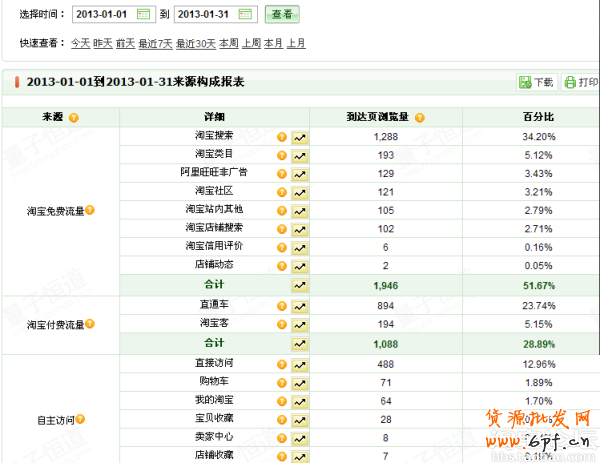Open trend chart for 购物车 row
The image size is (600, 463).
coord(299,381)
